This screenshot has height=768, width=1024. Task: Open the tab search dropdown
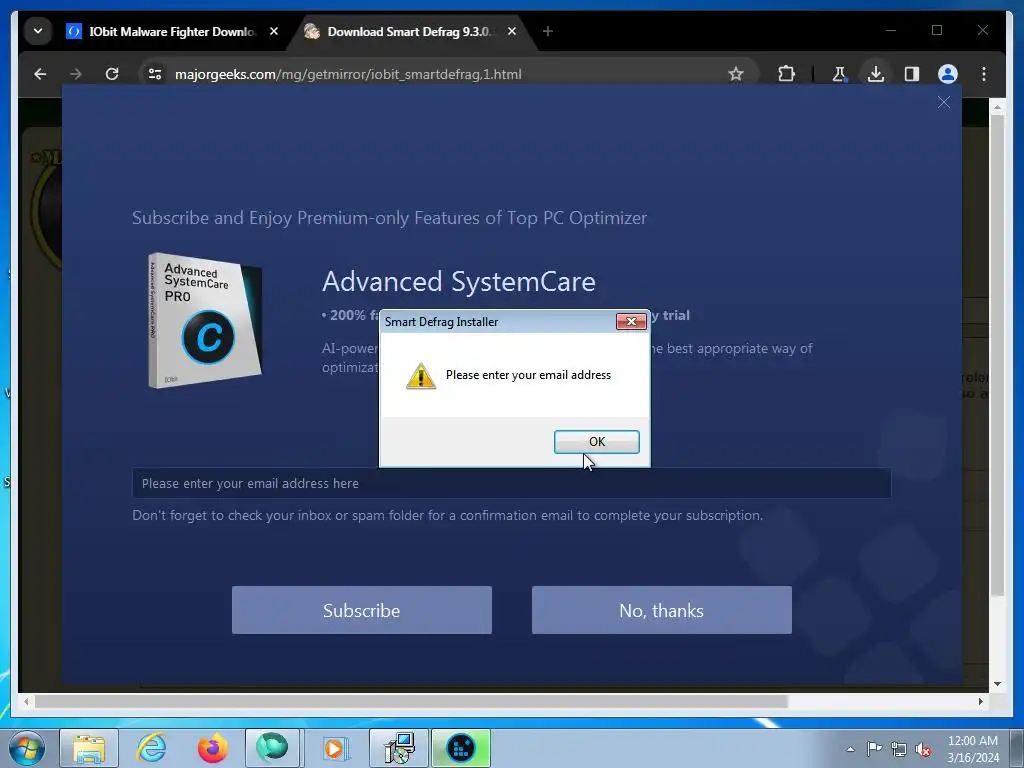pyautogui.click(x=38, y=31)
